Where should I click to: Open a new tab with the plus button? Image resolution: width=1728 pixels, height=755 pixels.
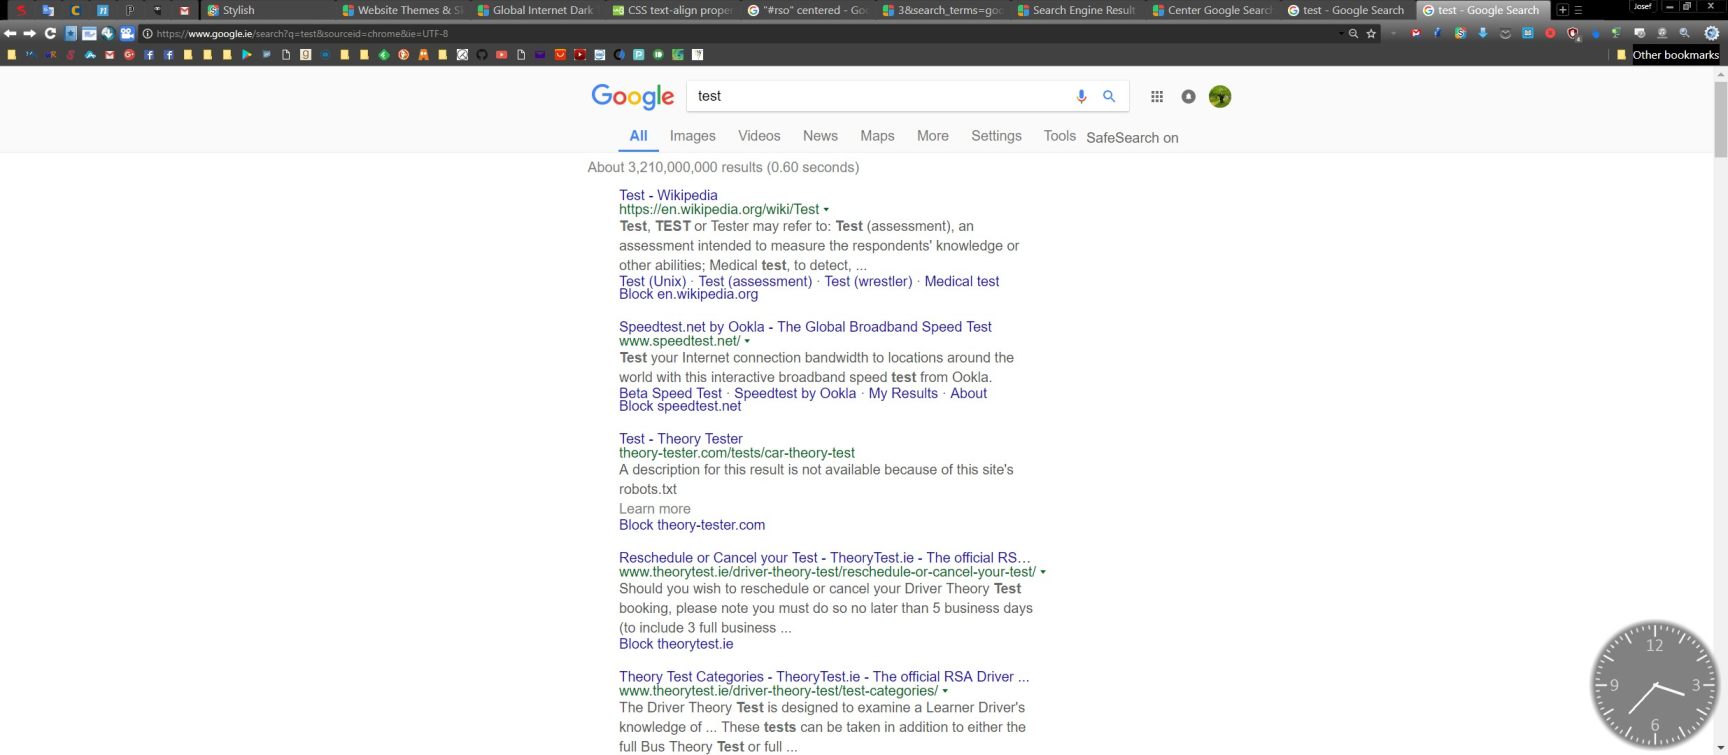click(x=1562, y=10)
